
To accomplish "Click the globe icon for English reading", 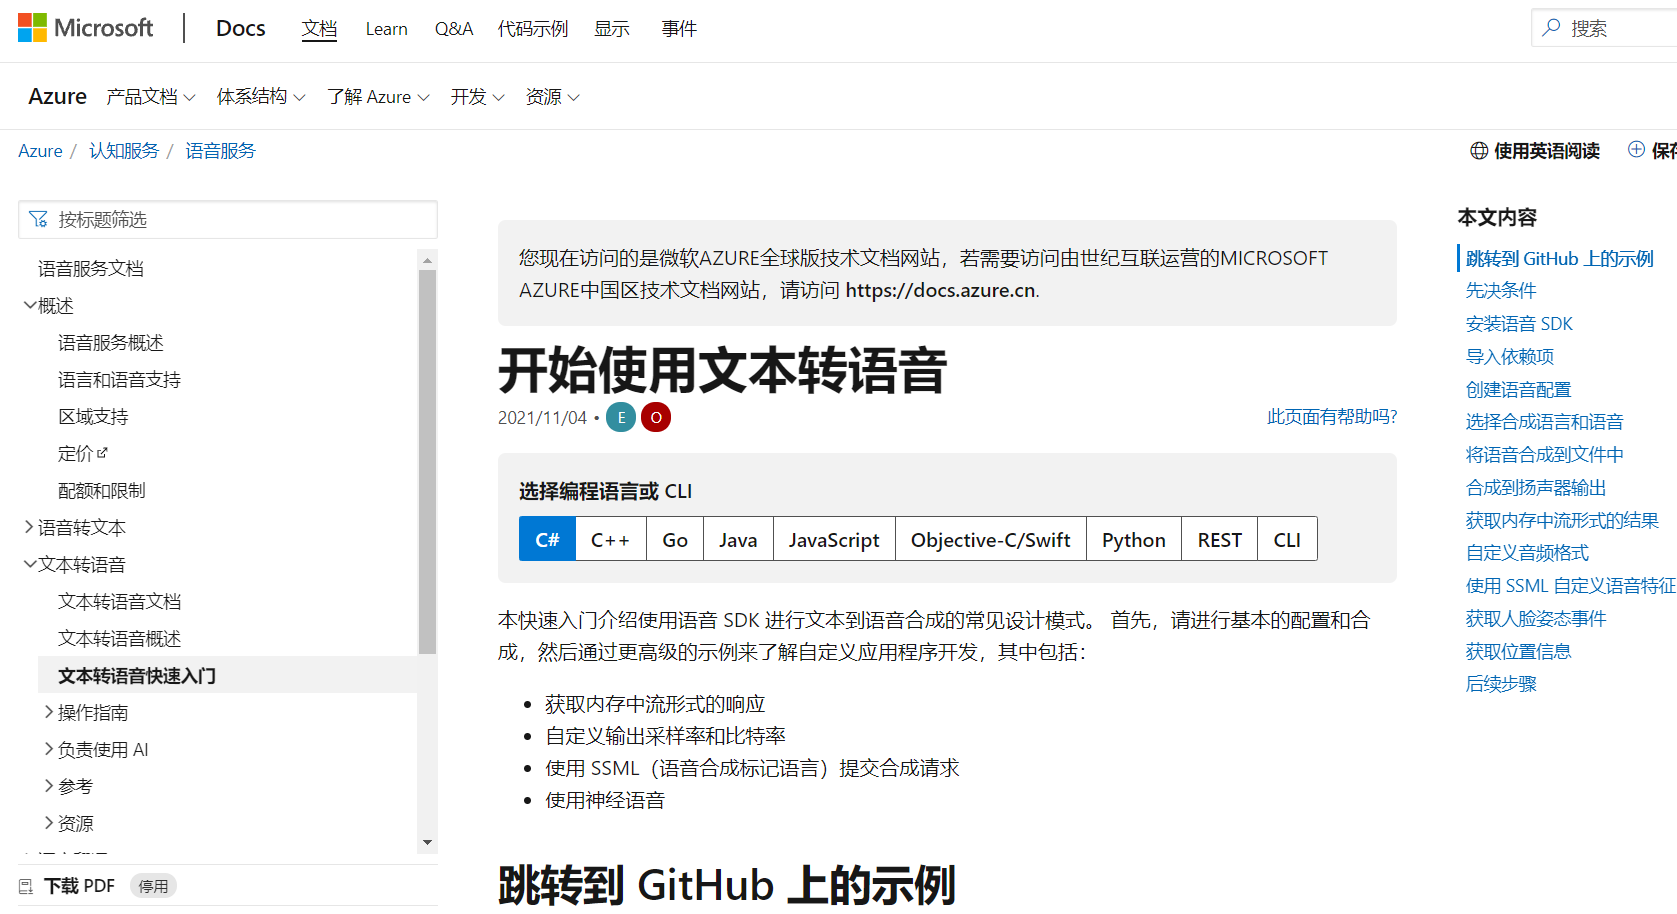I will (1479, 151).
